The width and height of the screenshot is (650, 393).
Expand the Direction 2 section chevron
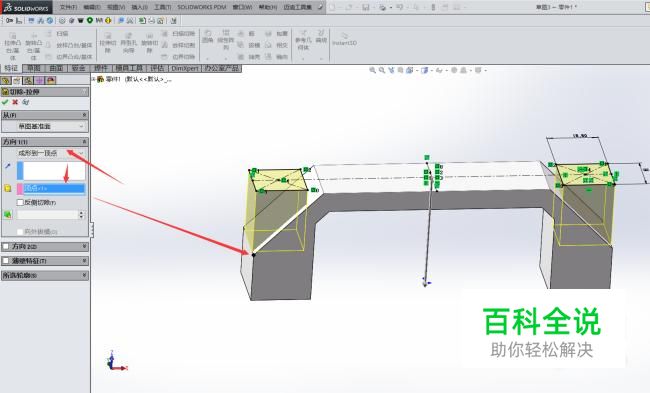point(84,246)
